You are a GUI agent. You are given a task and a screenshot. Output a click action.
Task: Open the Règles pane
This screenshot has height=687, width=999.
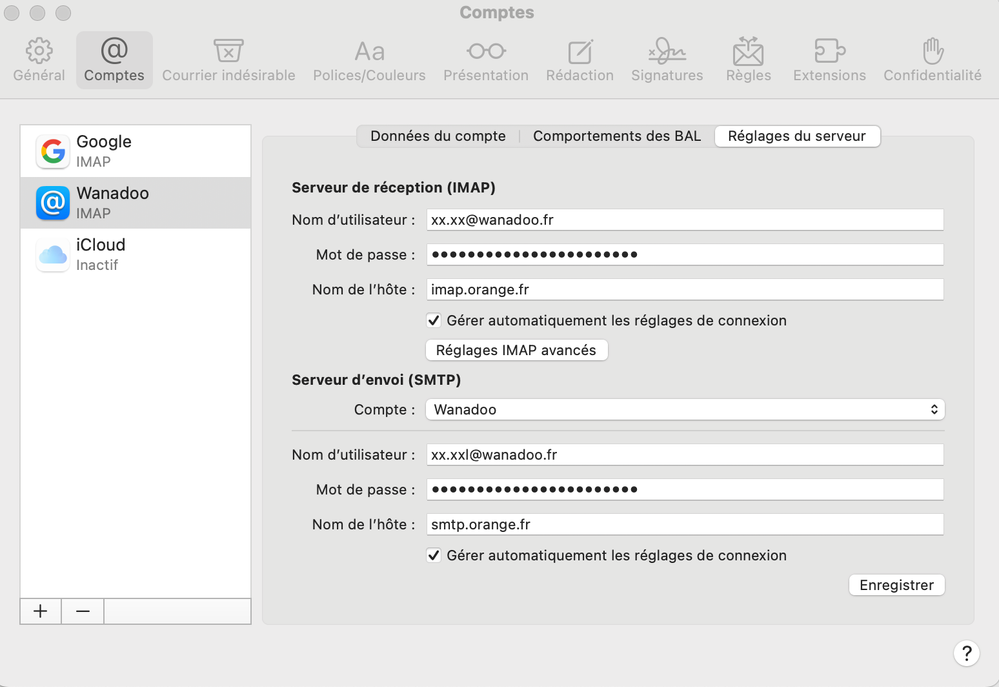pyautogui.click(x=749, y=61)
